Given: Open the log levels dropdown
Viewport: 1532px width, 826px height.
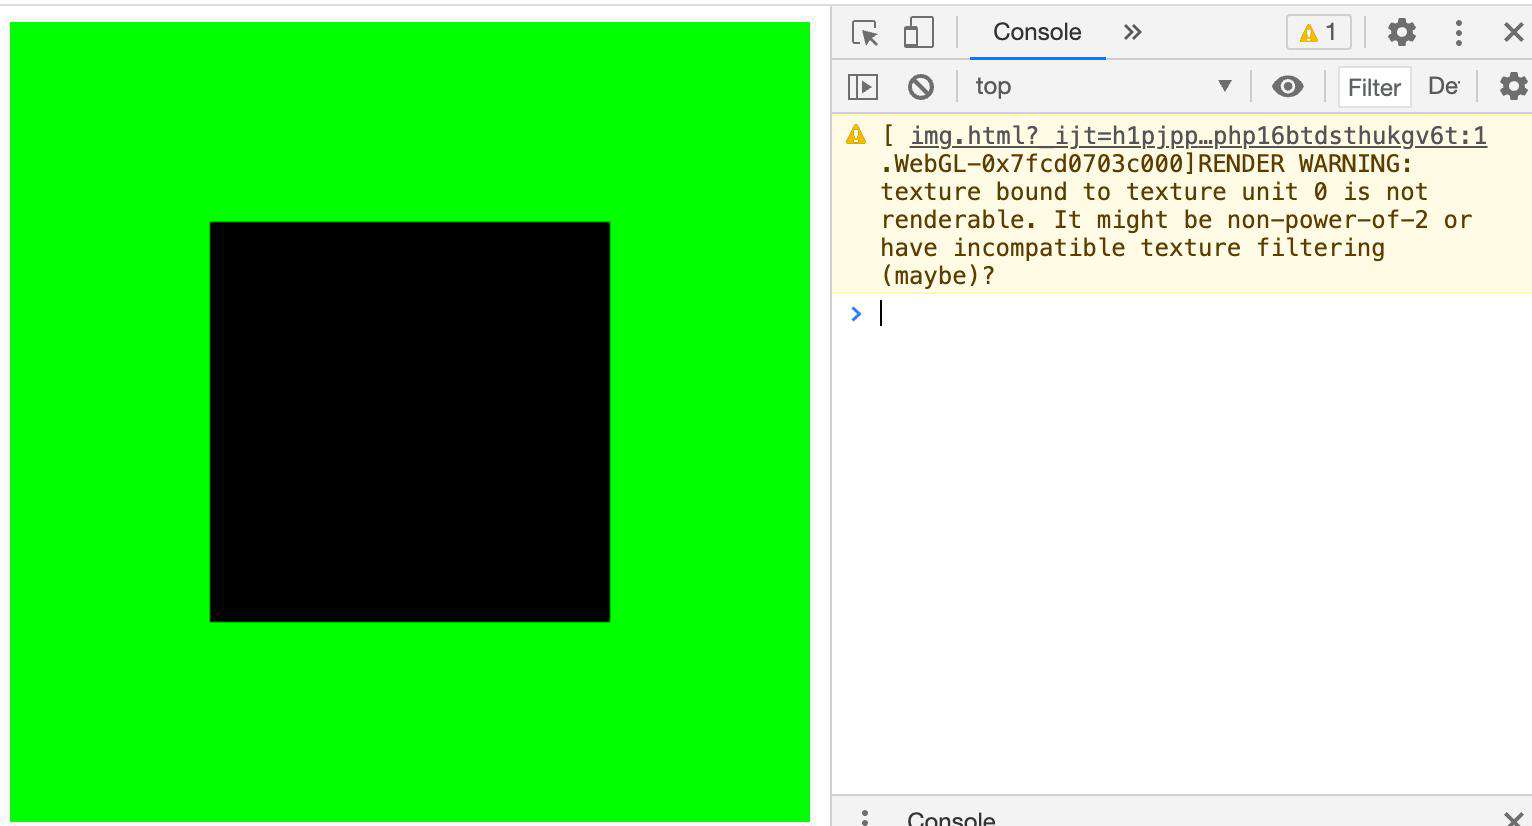Looking at the screenshot, I should 1443,86.
